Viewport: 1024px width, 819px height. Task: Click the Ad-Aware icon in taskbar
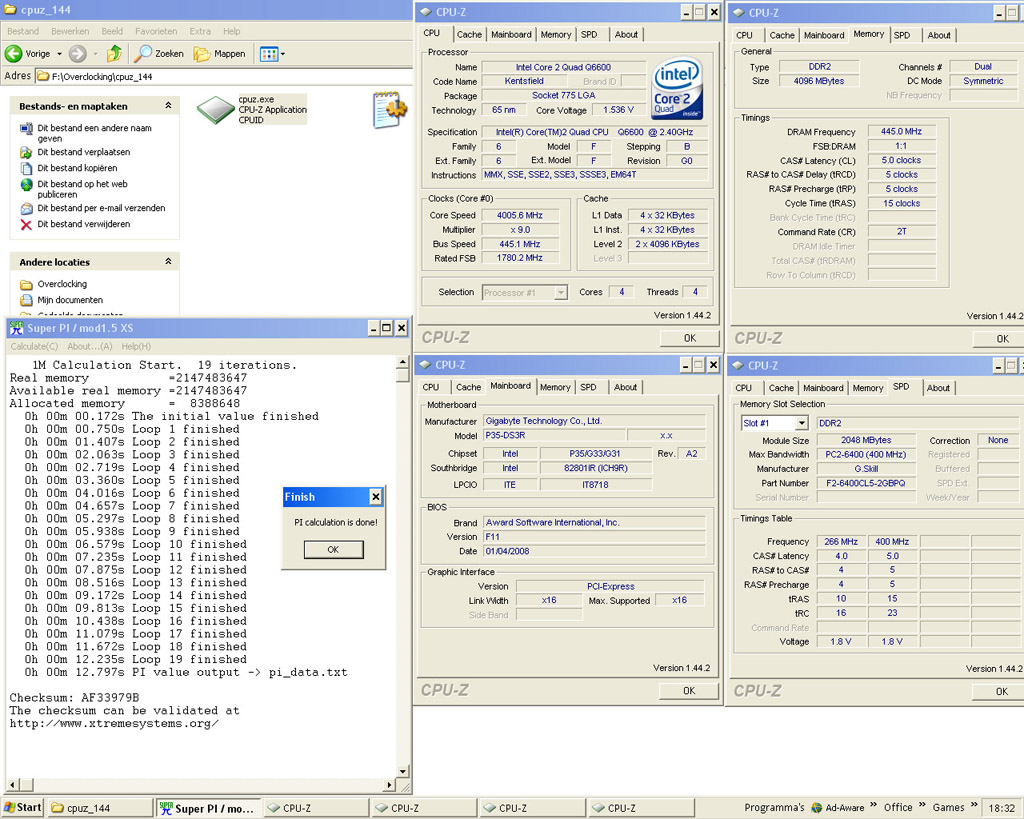point(816,808)
